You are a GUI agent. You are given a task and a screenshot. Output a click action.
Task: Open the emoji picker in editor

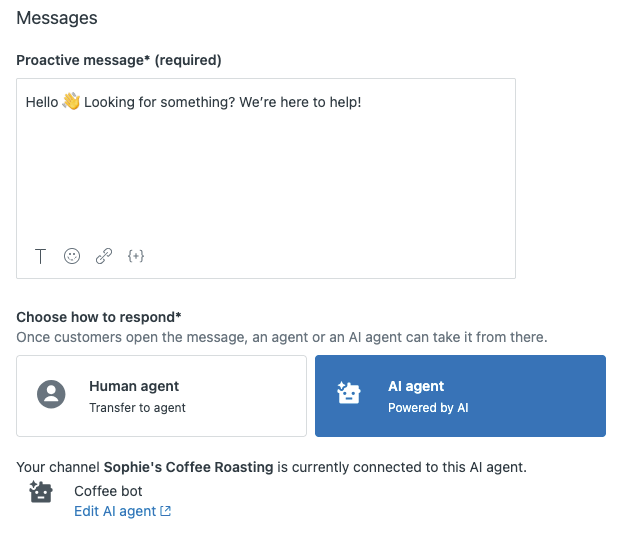[72, 256]
